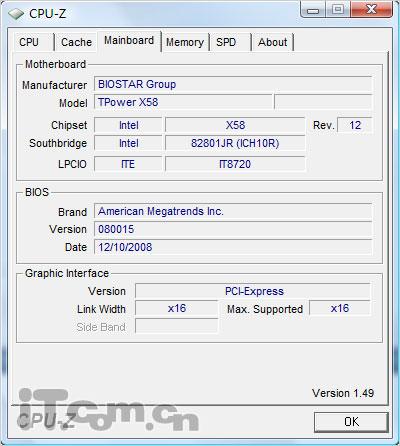Click the Max. Supported label

click(x=265, y=309)
